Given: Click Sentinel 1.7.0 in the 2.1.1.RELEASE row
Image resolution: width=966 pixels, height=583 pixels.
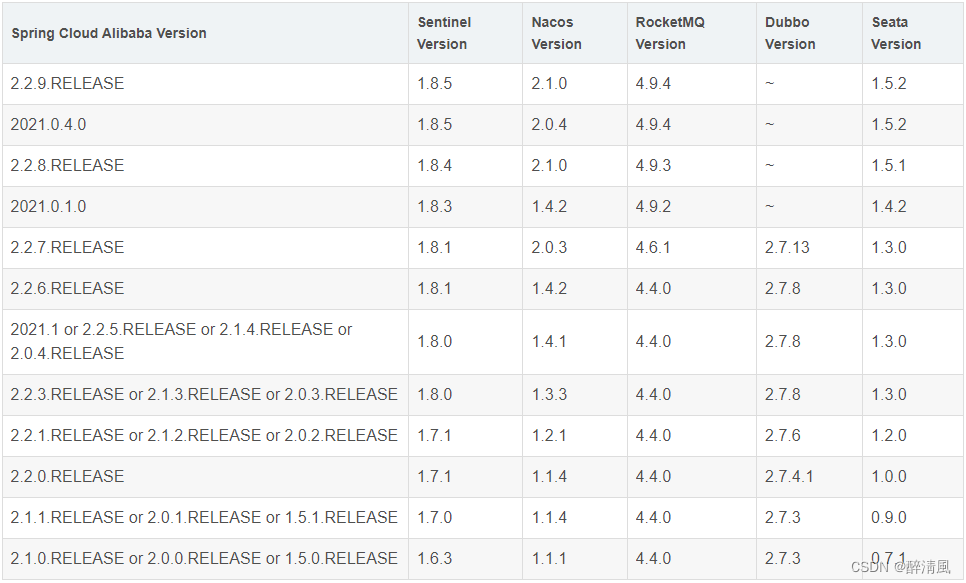Looking at the screenshot, I should [434, 517].
